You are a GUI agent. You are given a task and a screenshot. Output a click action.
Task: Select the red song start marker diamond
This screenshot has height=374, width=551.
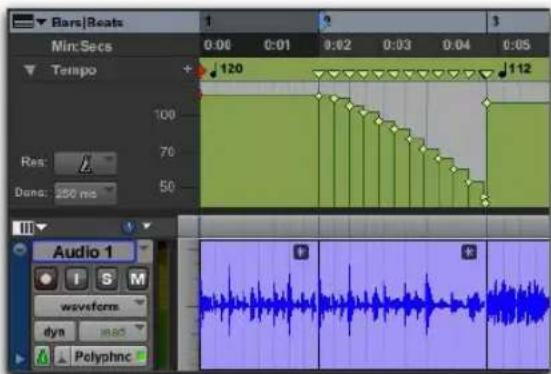[201, 71]
